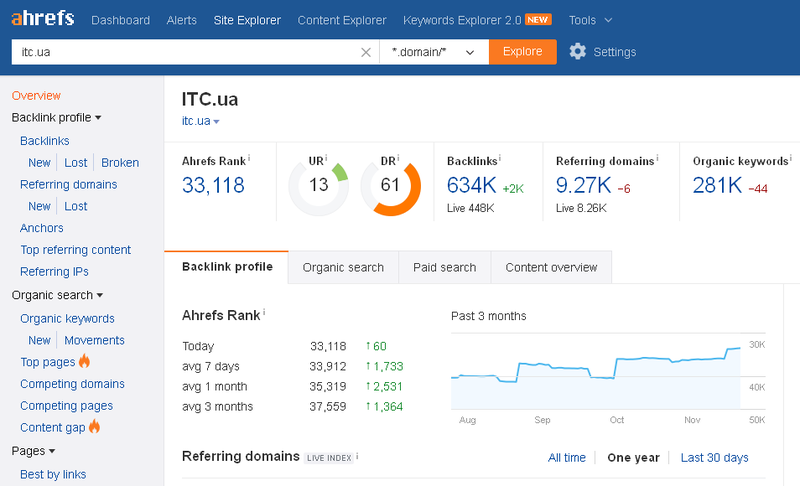Open the Top pages link
800x486 pixels.
[48, 362]
